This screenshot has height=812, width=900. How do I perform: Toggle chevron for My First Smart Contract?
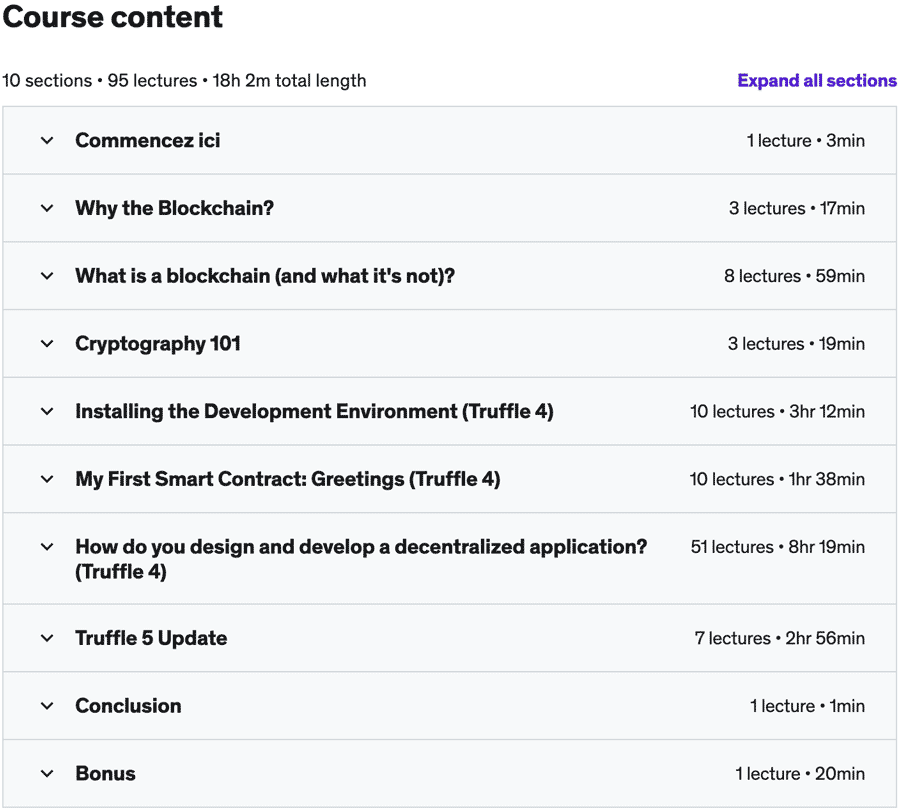(x=47, y=479)
